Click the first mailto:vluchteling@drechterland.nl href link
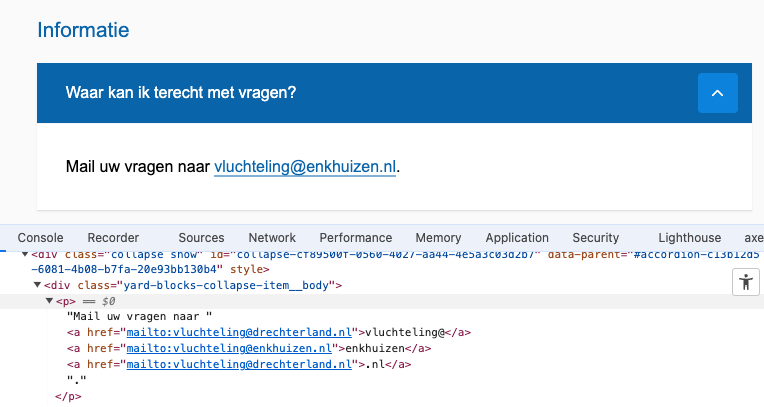Screen dimensions: 764x407 [x=239, y=332]
